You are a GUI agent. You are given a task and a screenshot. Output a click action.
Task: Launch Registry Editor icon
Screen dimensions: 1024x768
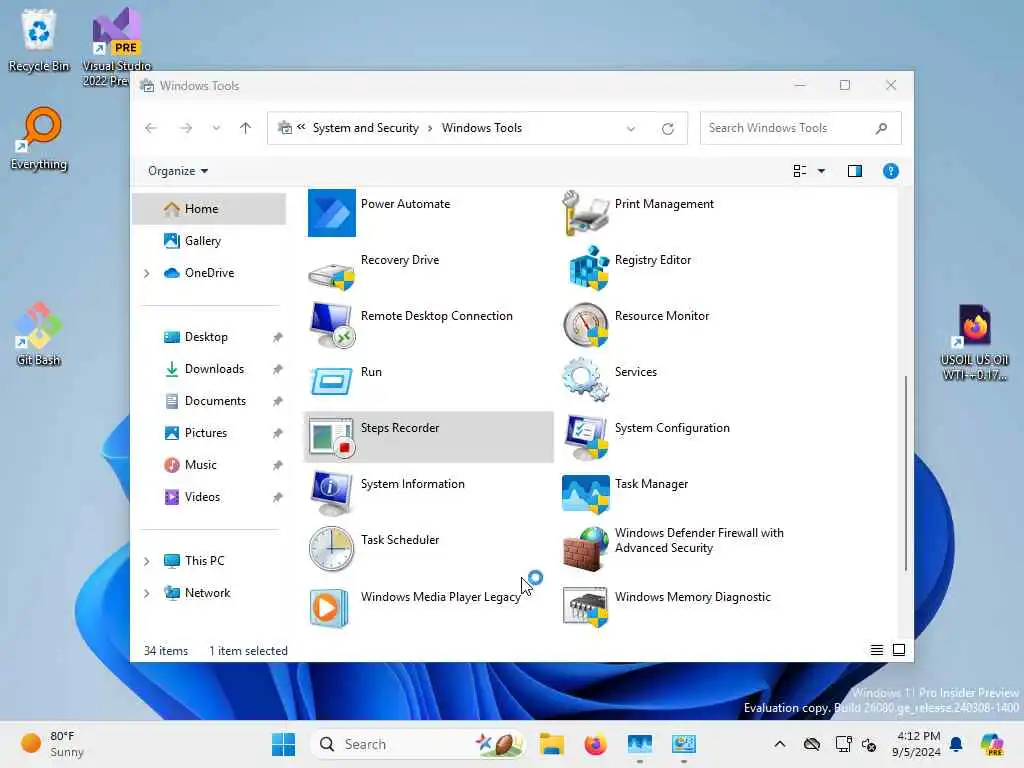click(x=588, y=268)
